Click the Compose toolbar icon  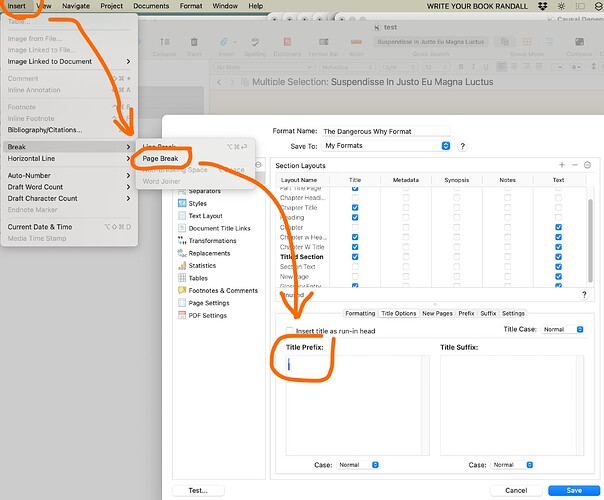[x=579, y=42]
